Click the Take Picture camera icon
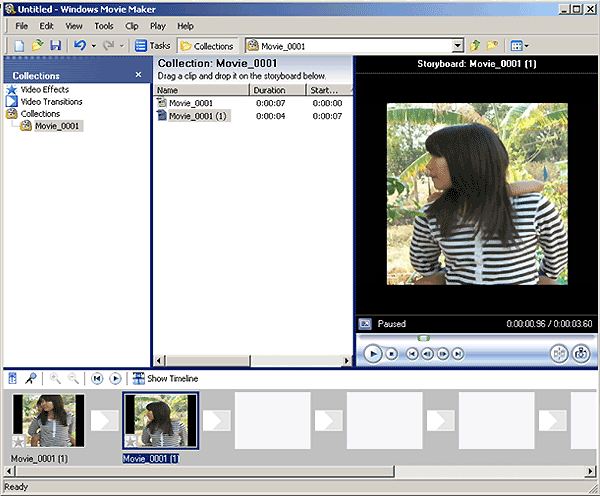 pyautogui.click(x=581, y=354)
